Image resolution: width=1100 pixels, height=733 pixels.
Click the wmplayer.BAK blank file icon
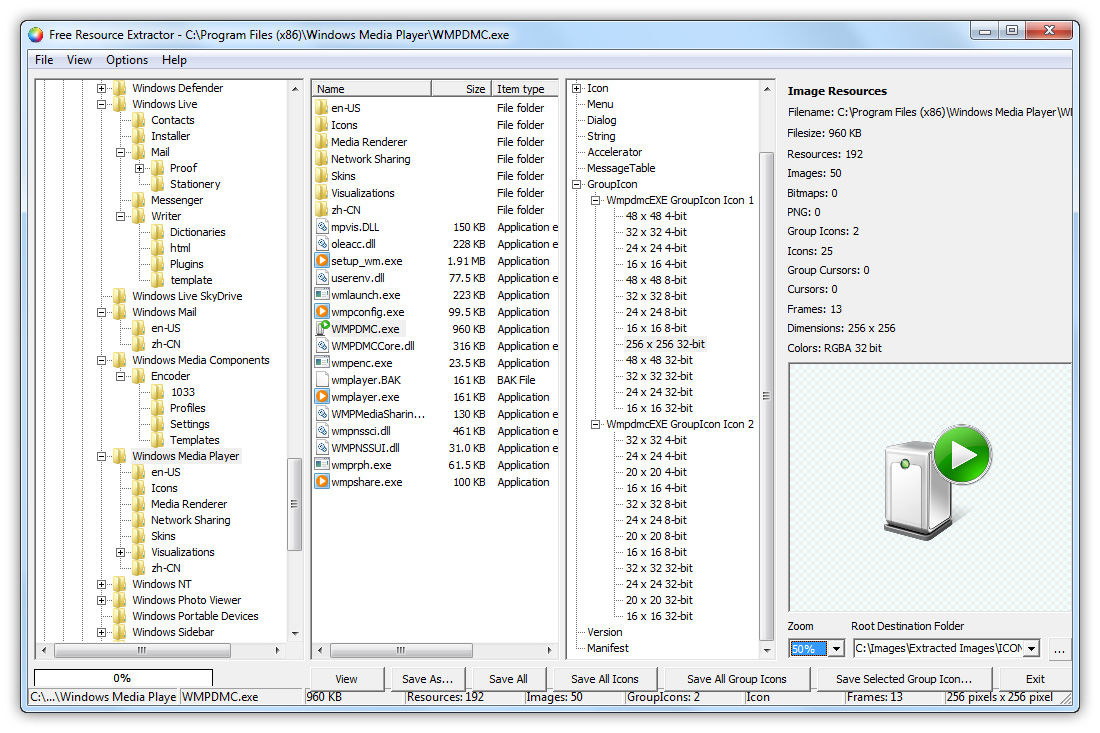click(x=322, y=380)
